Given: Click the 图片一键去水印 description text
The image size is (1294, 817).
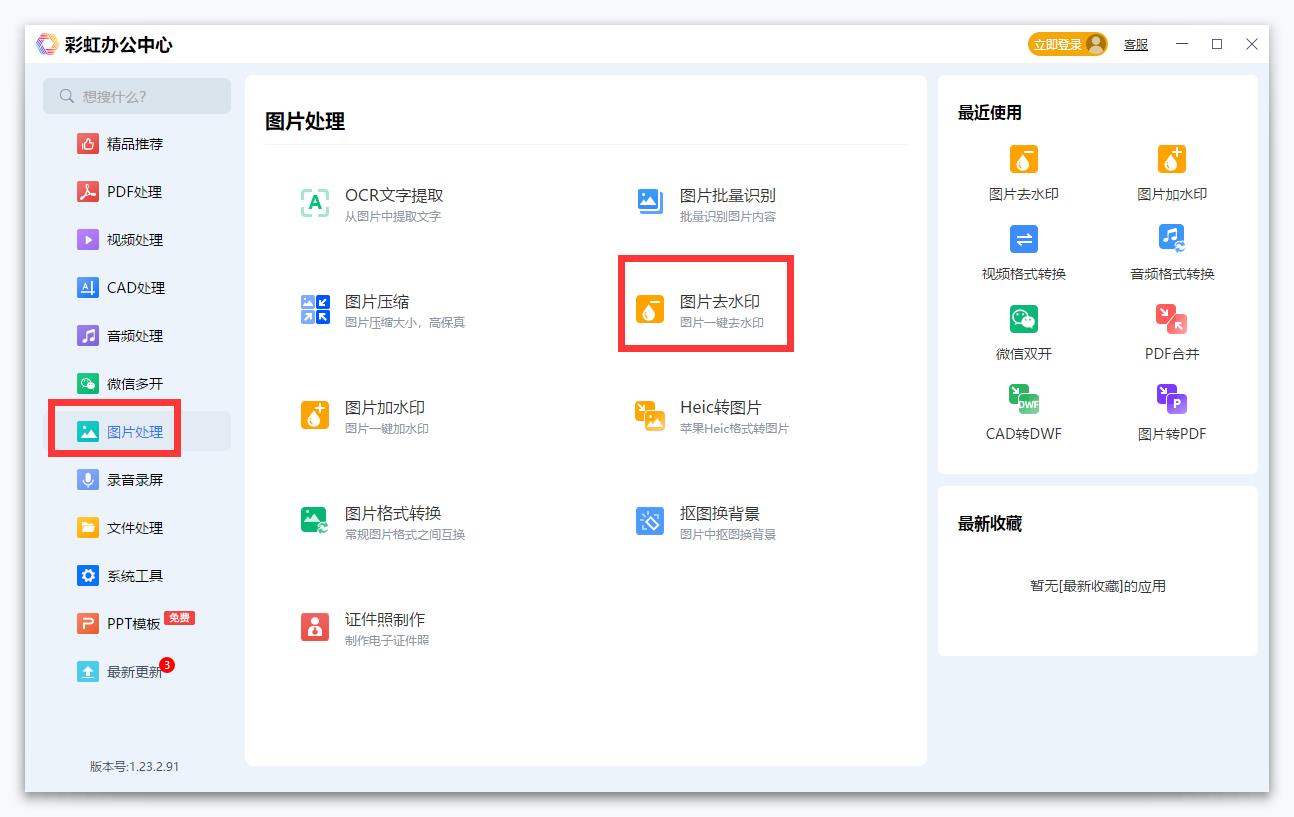Looking at the screenshot, I should pos(722,323).
